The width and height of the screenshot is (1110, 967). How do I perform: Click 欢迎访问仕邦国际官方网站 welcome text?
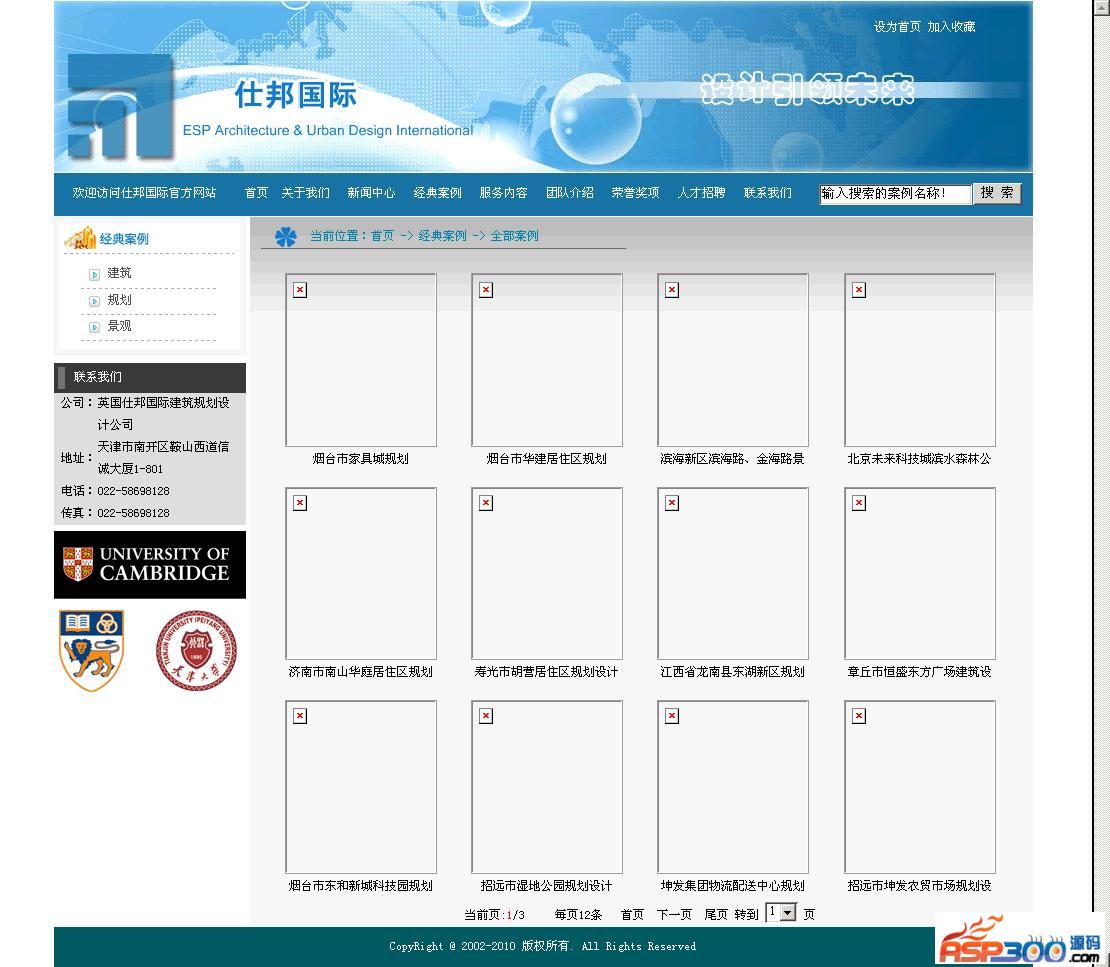(144, 193)
